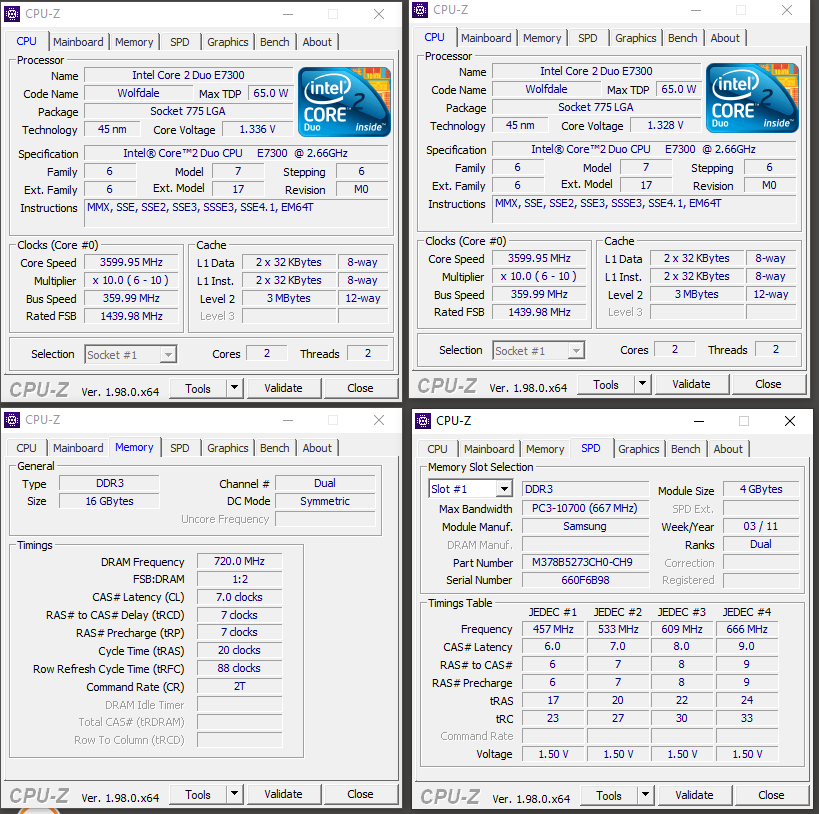Click the 1.328 V core voltage value
The width and height of the screenshot is (819, 814).
pyautogui.click(x=665, y=125)
